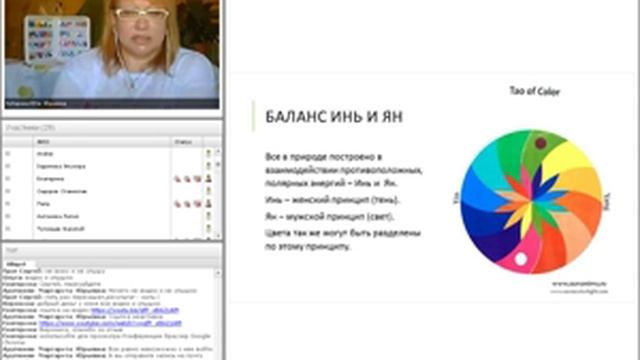Click the chat scrollbar up arrow
This screenshot has height=360, width=640.
[218, 272]
